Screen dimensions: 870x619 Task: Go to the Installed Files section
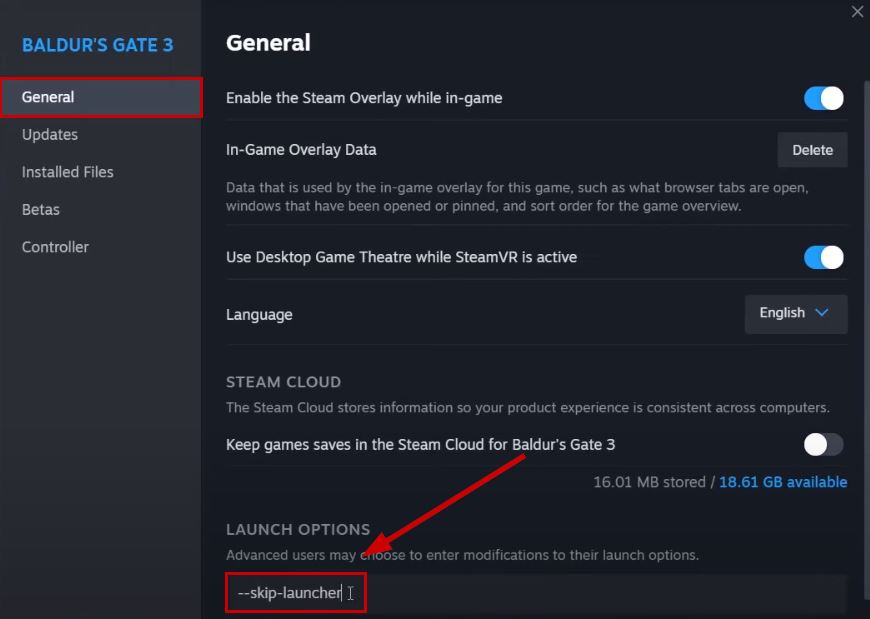68,172
